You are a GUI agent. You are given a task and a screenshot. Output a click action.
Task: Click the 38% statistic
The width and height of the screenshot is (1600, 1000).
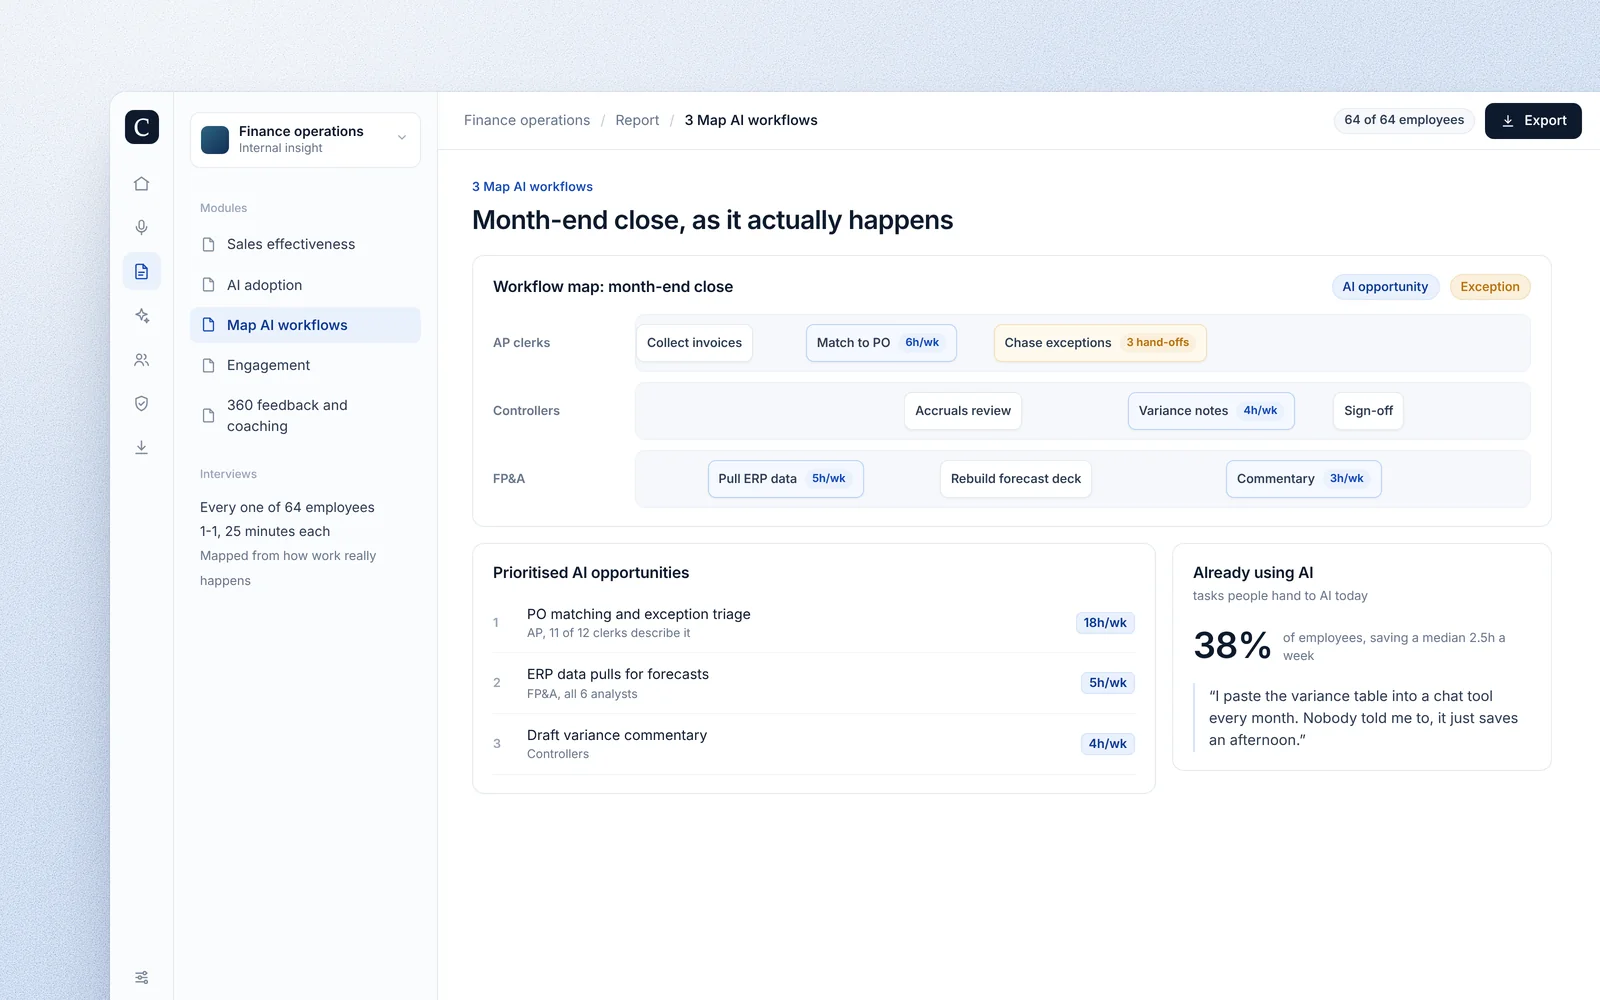click(x=1232, y=646)
